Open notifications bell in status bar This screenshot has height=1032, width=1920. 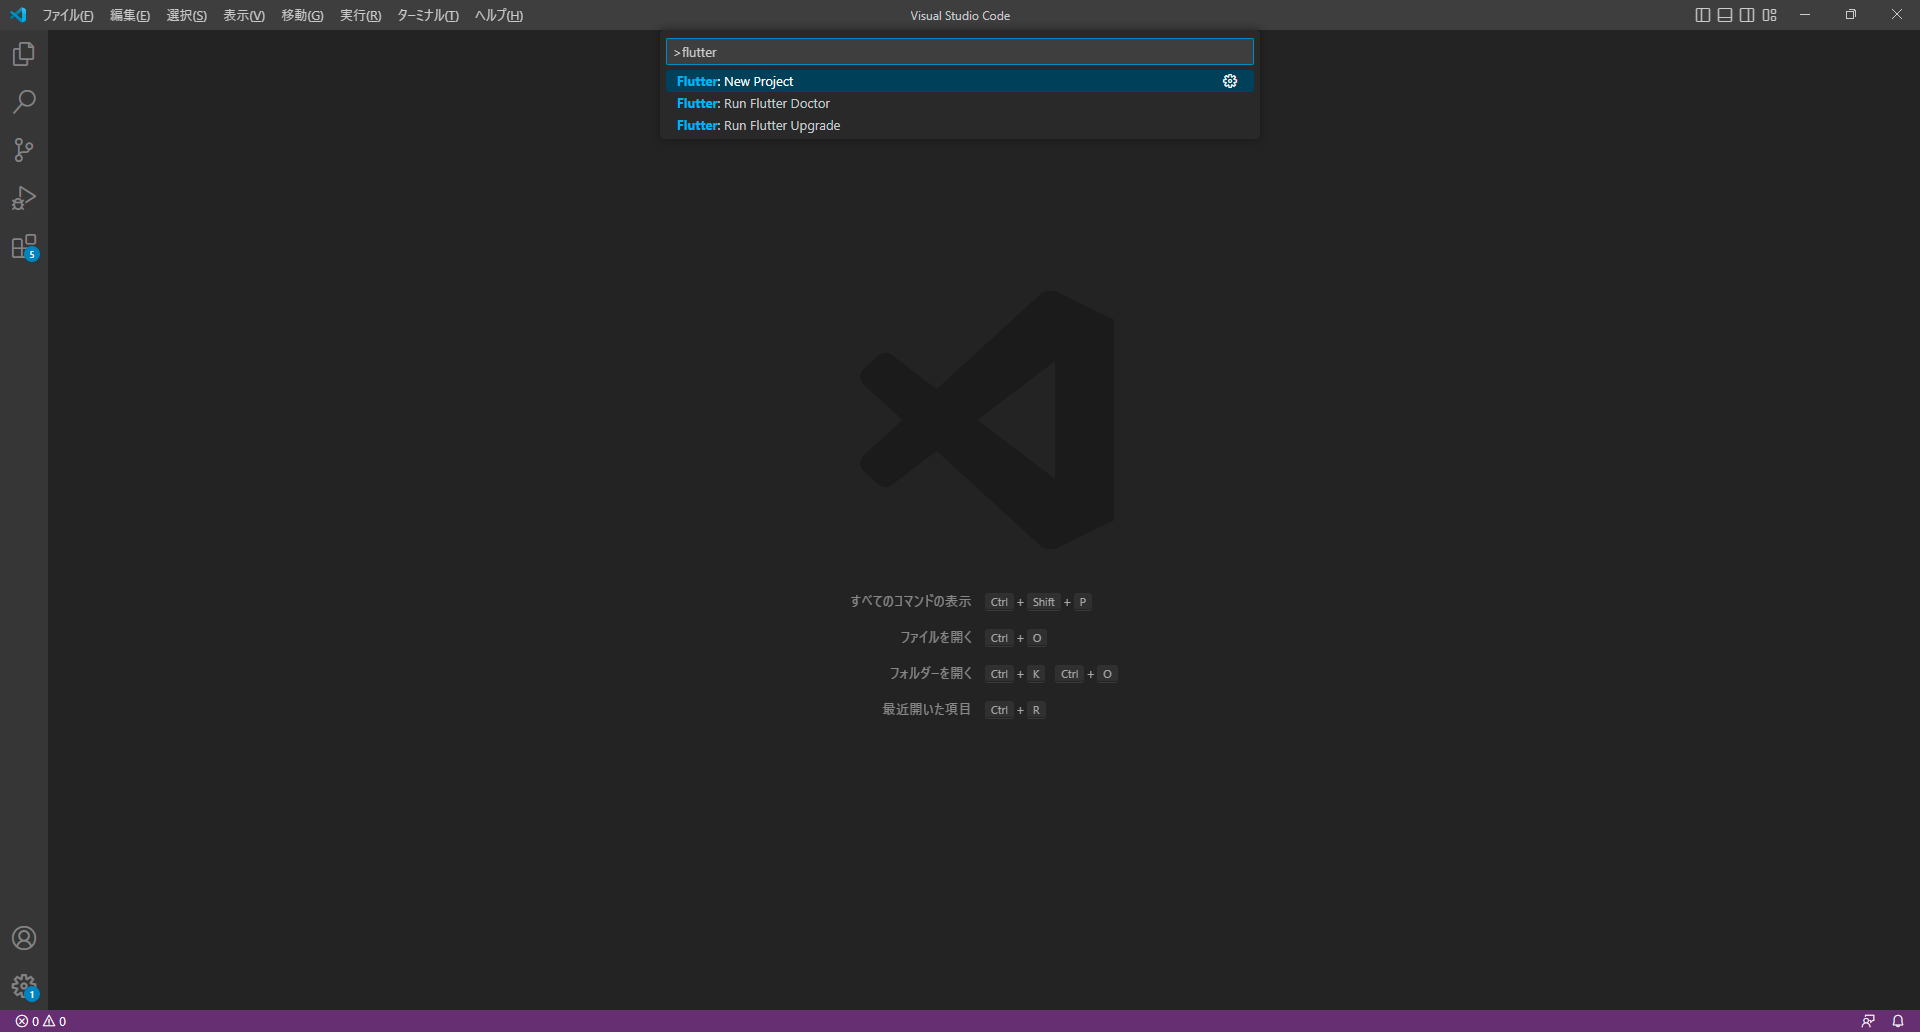1898,1021
